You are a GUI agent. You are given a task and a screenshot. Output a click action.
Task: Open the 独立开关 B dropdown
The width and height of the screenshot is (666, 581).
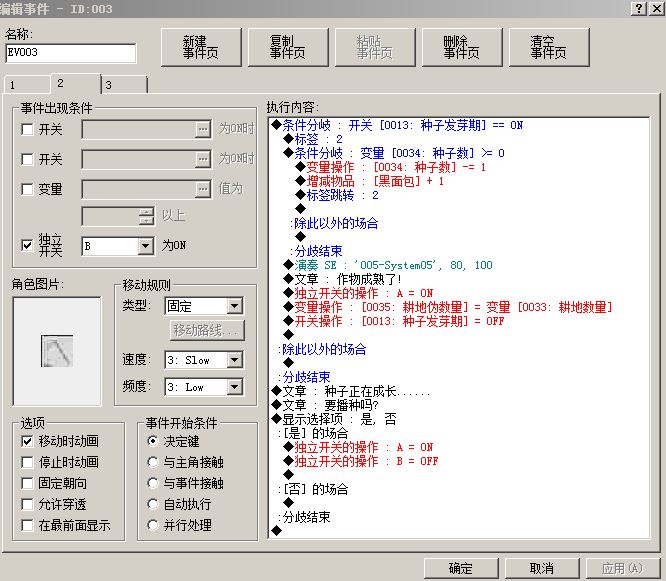(x=146, y=246)
